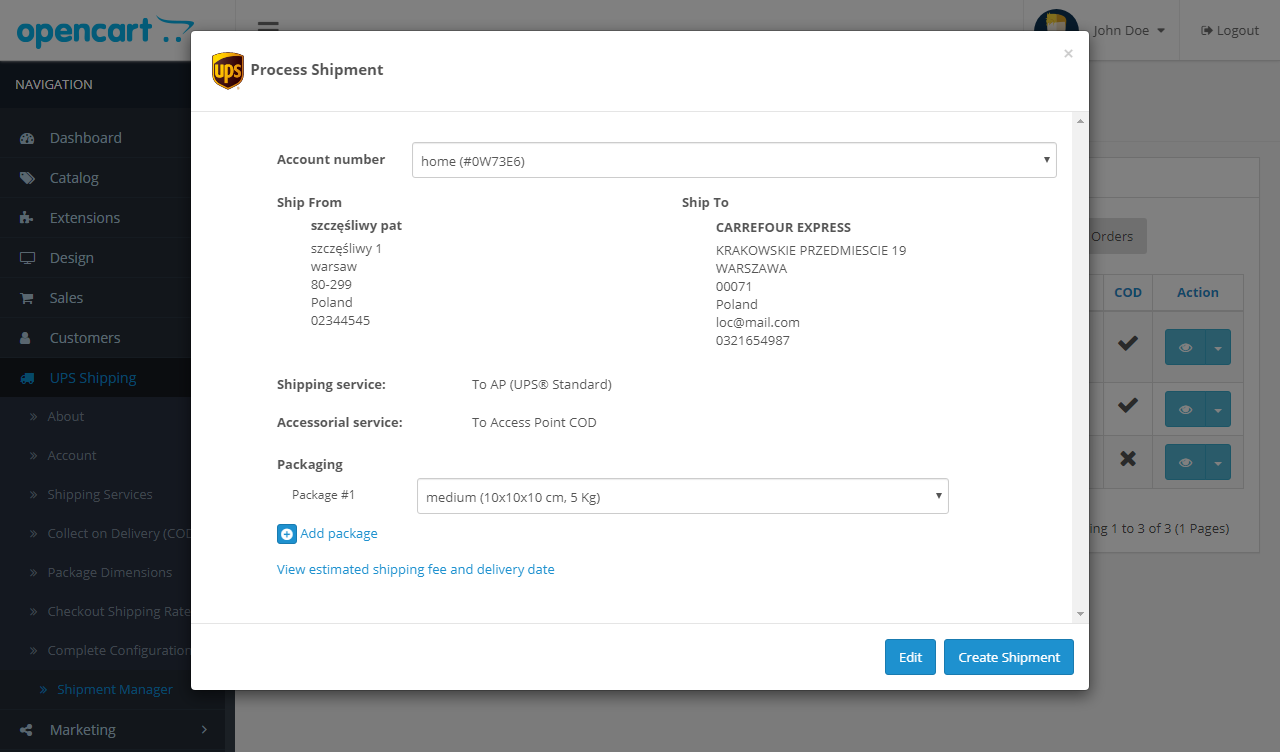Click the loc@mail.com email text
The height and width of the screenshot is (752, 1280).
point(758,322)
